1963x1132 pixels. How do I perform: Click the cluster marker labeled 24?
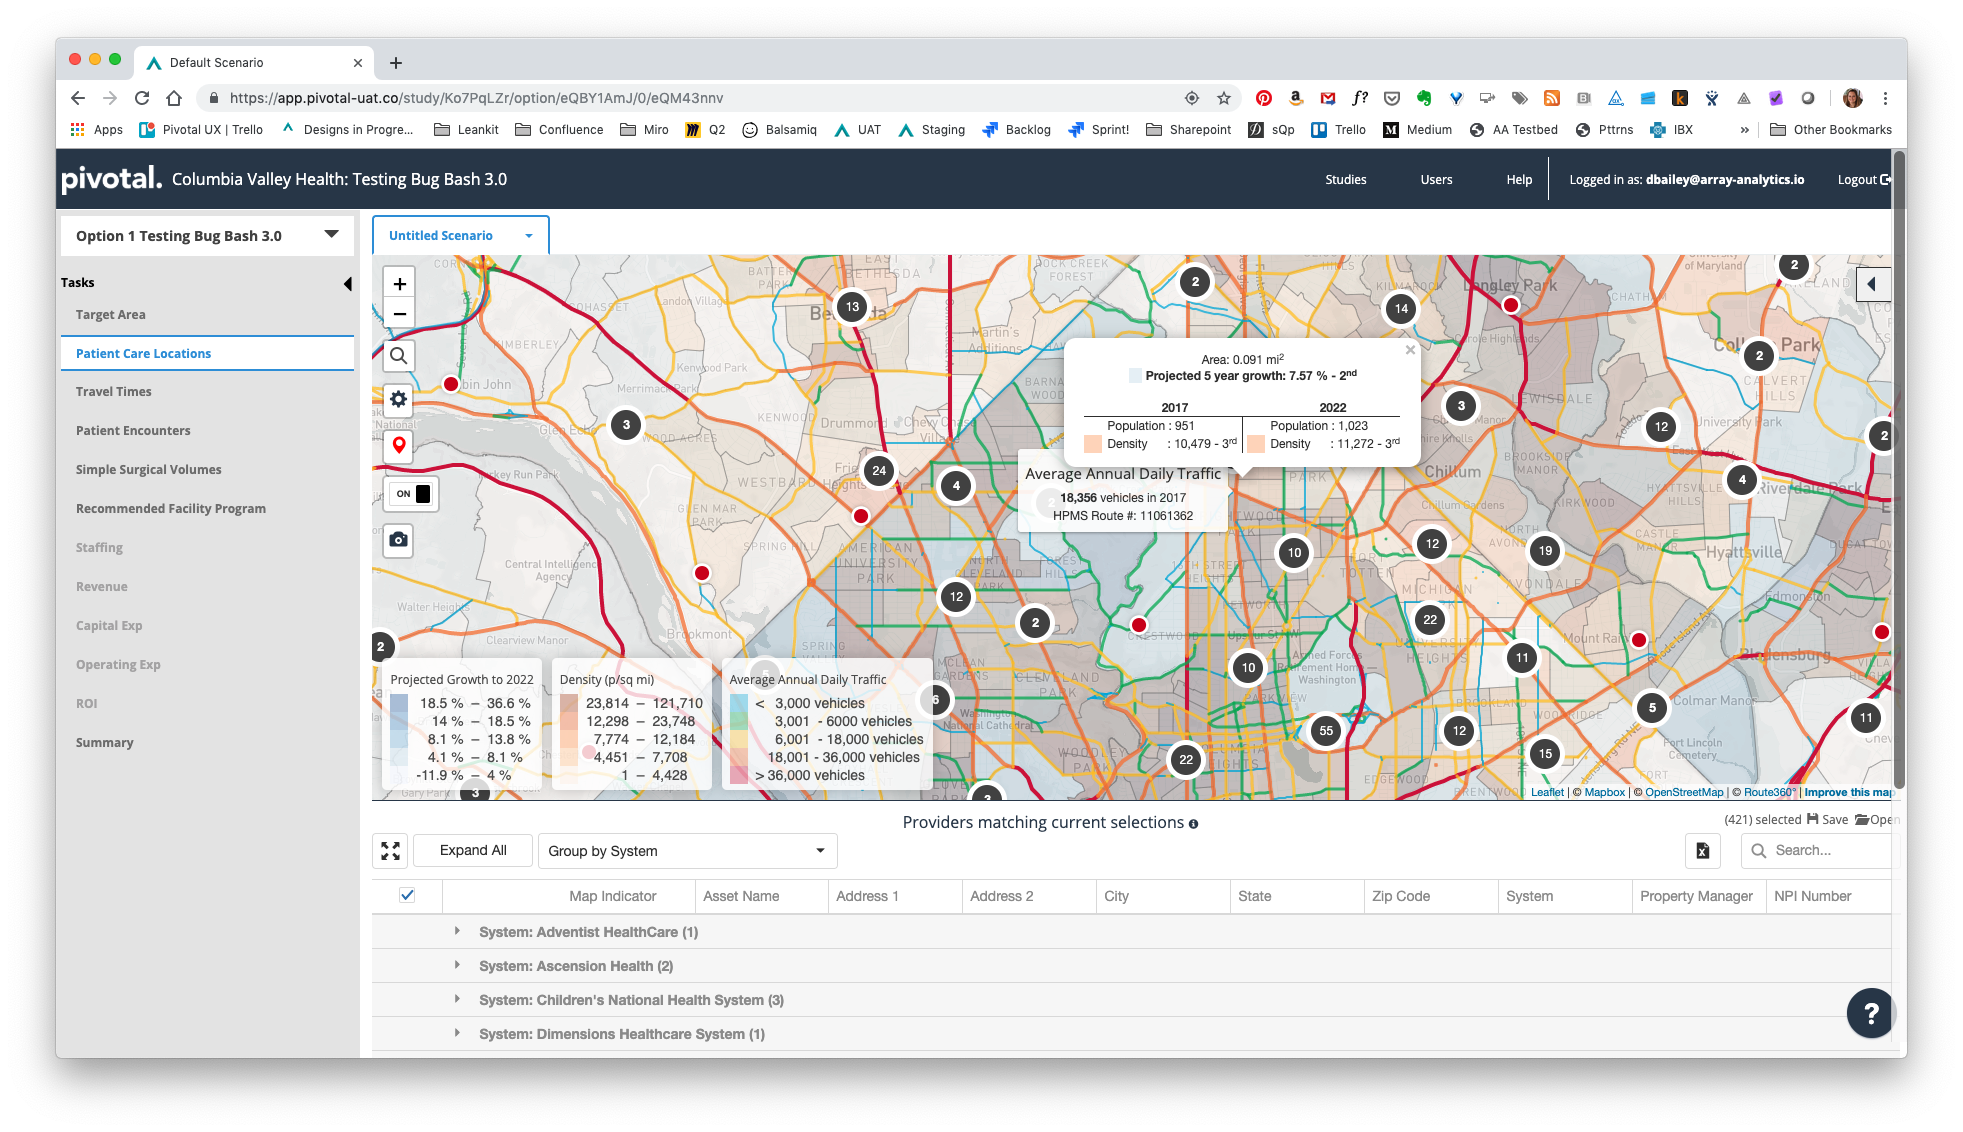(879, 471)
